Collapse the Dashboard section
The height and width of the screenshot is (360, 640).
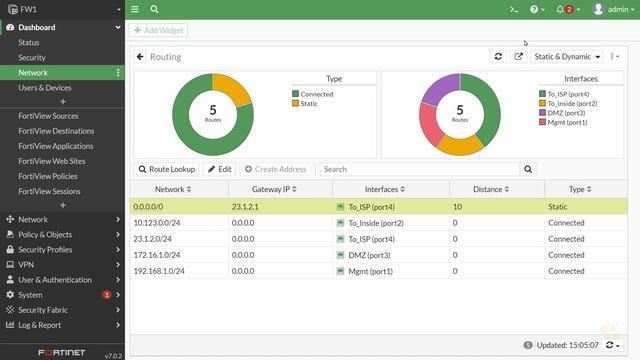[118, 27]
